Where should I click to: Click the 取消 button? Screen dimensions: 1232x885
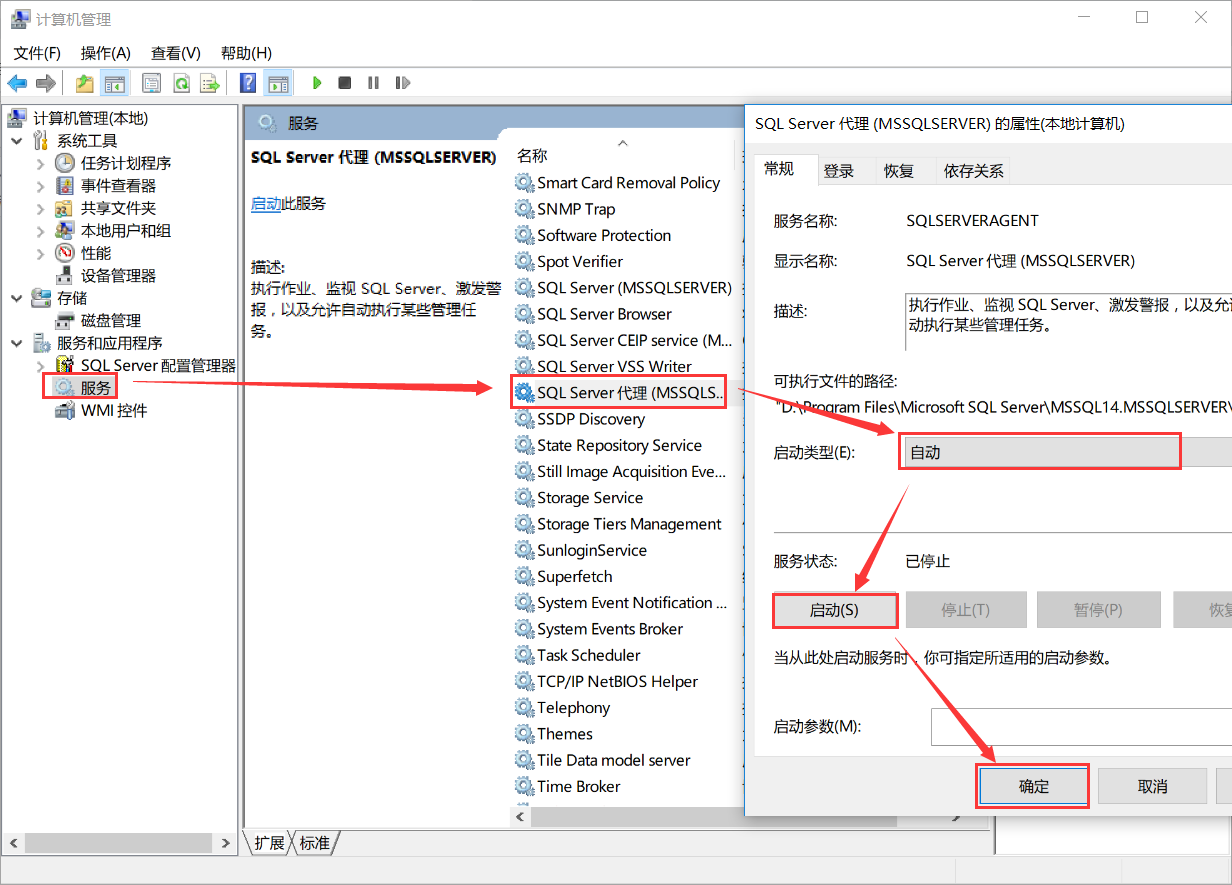(x=1153, y=786)
